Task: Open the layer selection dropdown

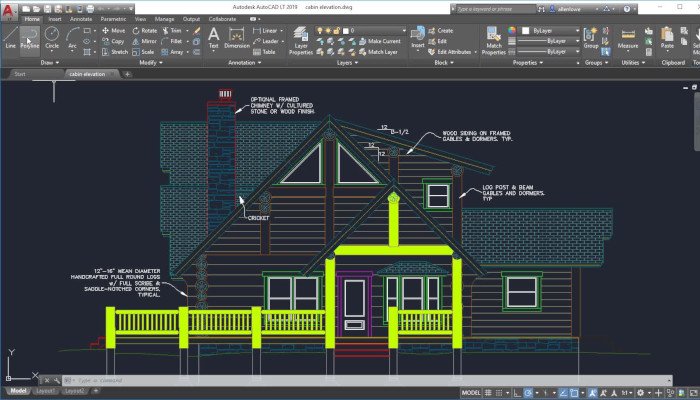Action: point(361,30)
